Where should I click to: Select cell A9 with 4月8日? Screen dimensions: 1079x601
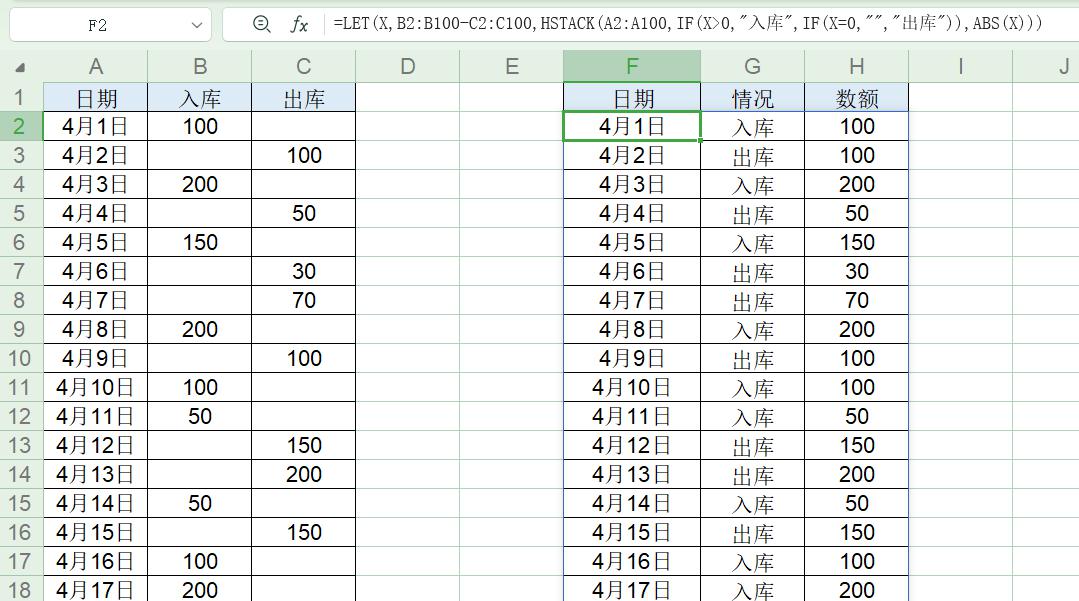(x=96, y=329)
